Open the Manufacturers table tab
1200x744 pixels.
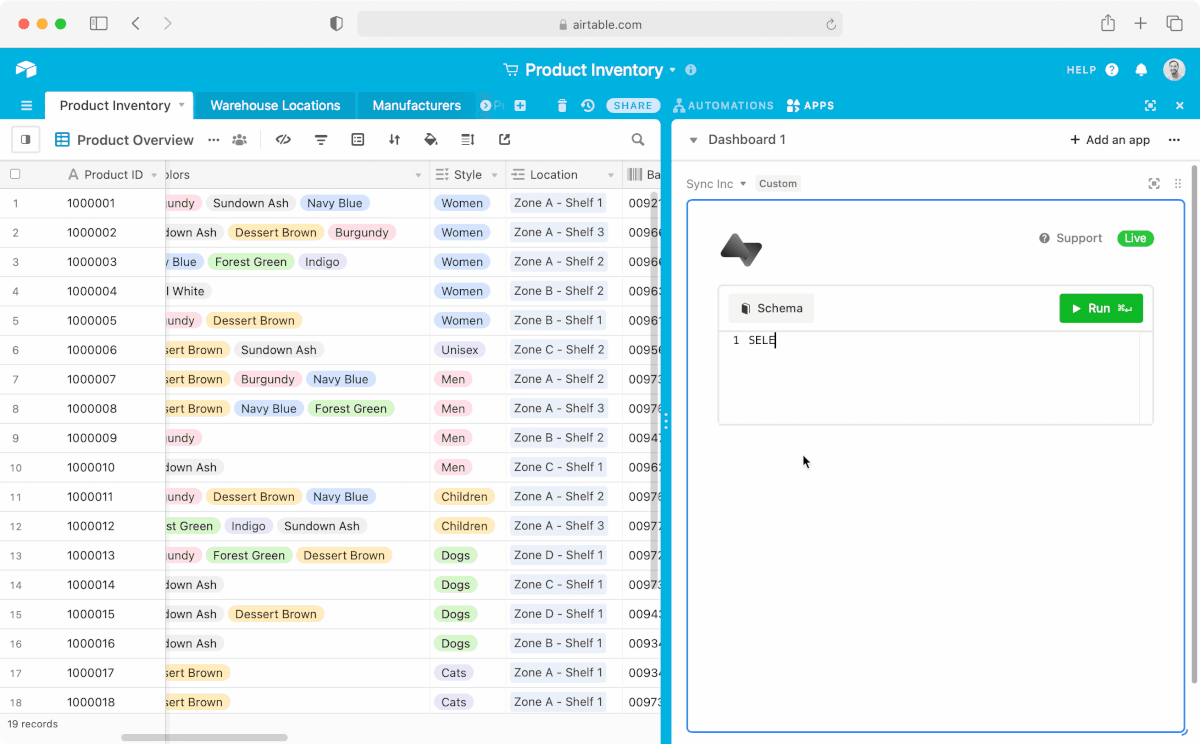tap(416, 105)
